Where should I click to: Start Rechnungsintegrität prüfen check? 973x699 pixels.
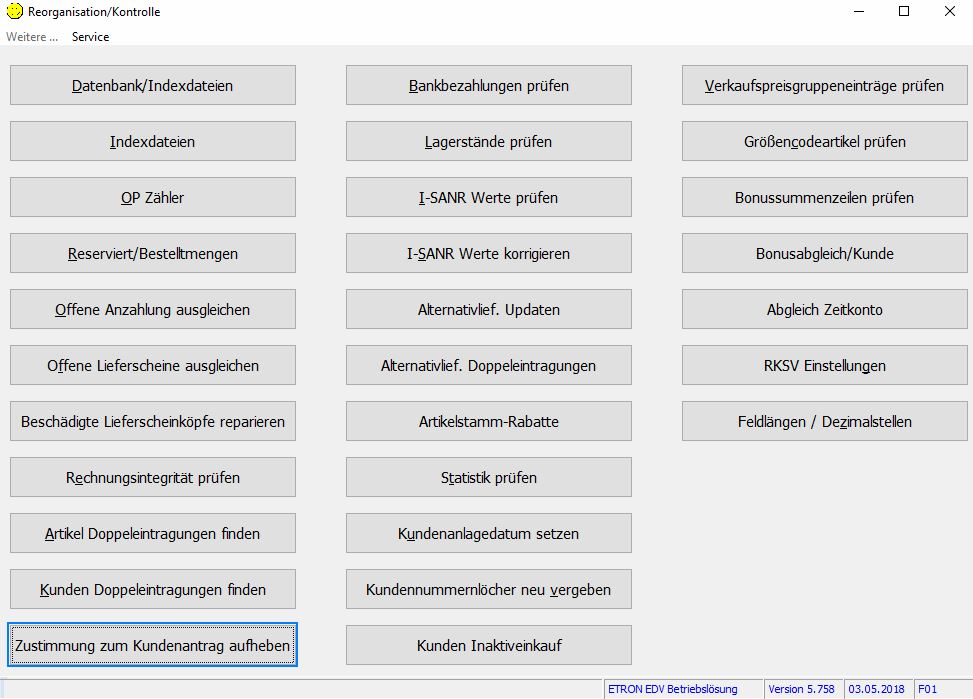click(153, 478)
